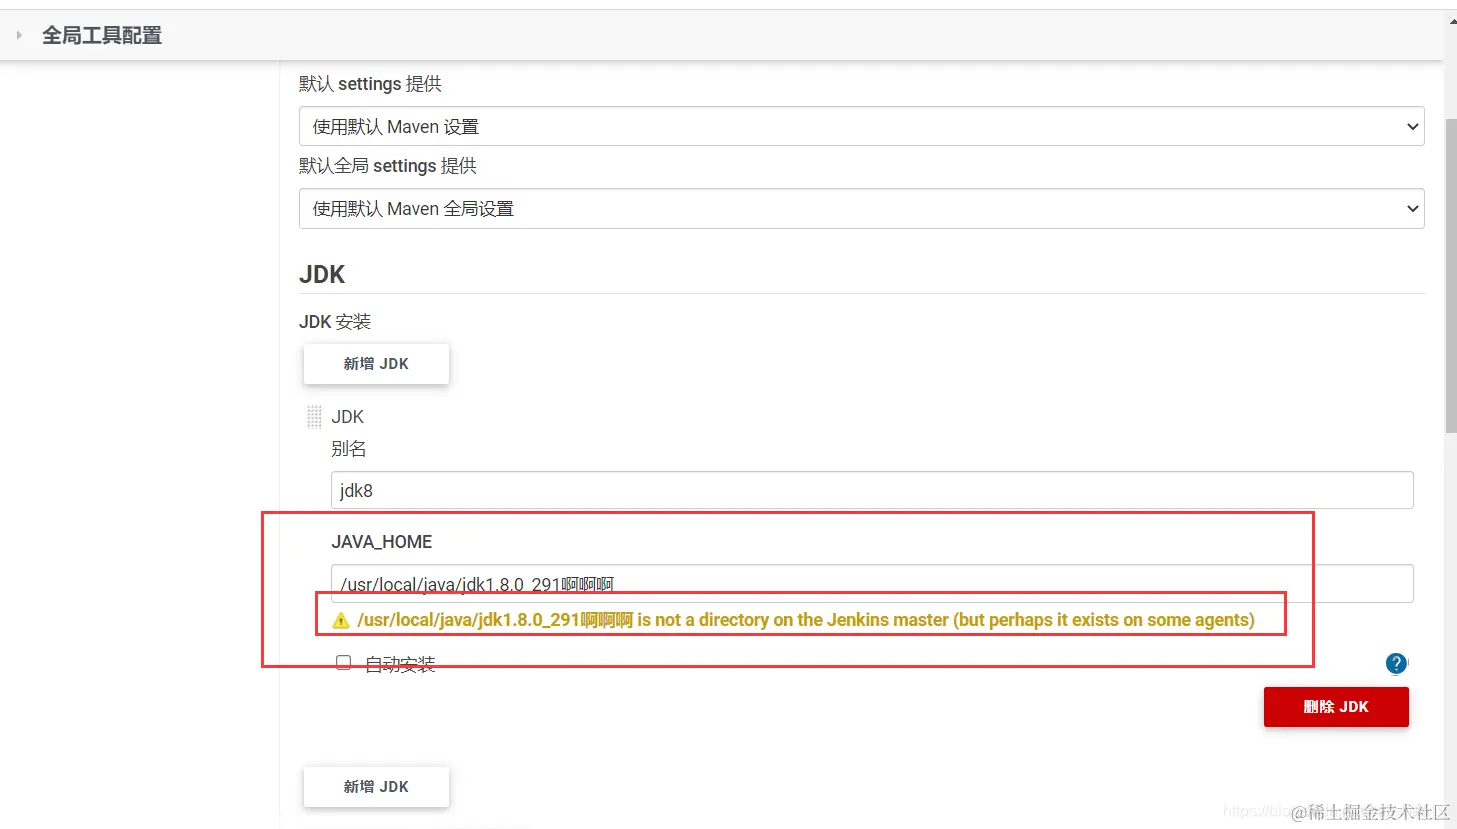This screenshot has width=1457, height=829.
Task: Grab the JDK entry drag handle icon
Action: click(314, 417)
